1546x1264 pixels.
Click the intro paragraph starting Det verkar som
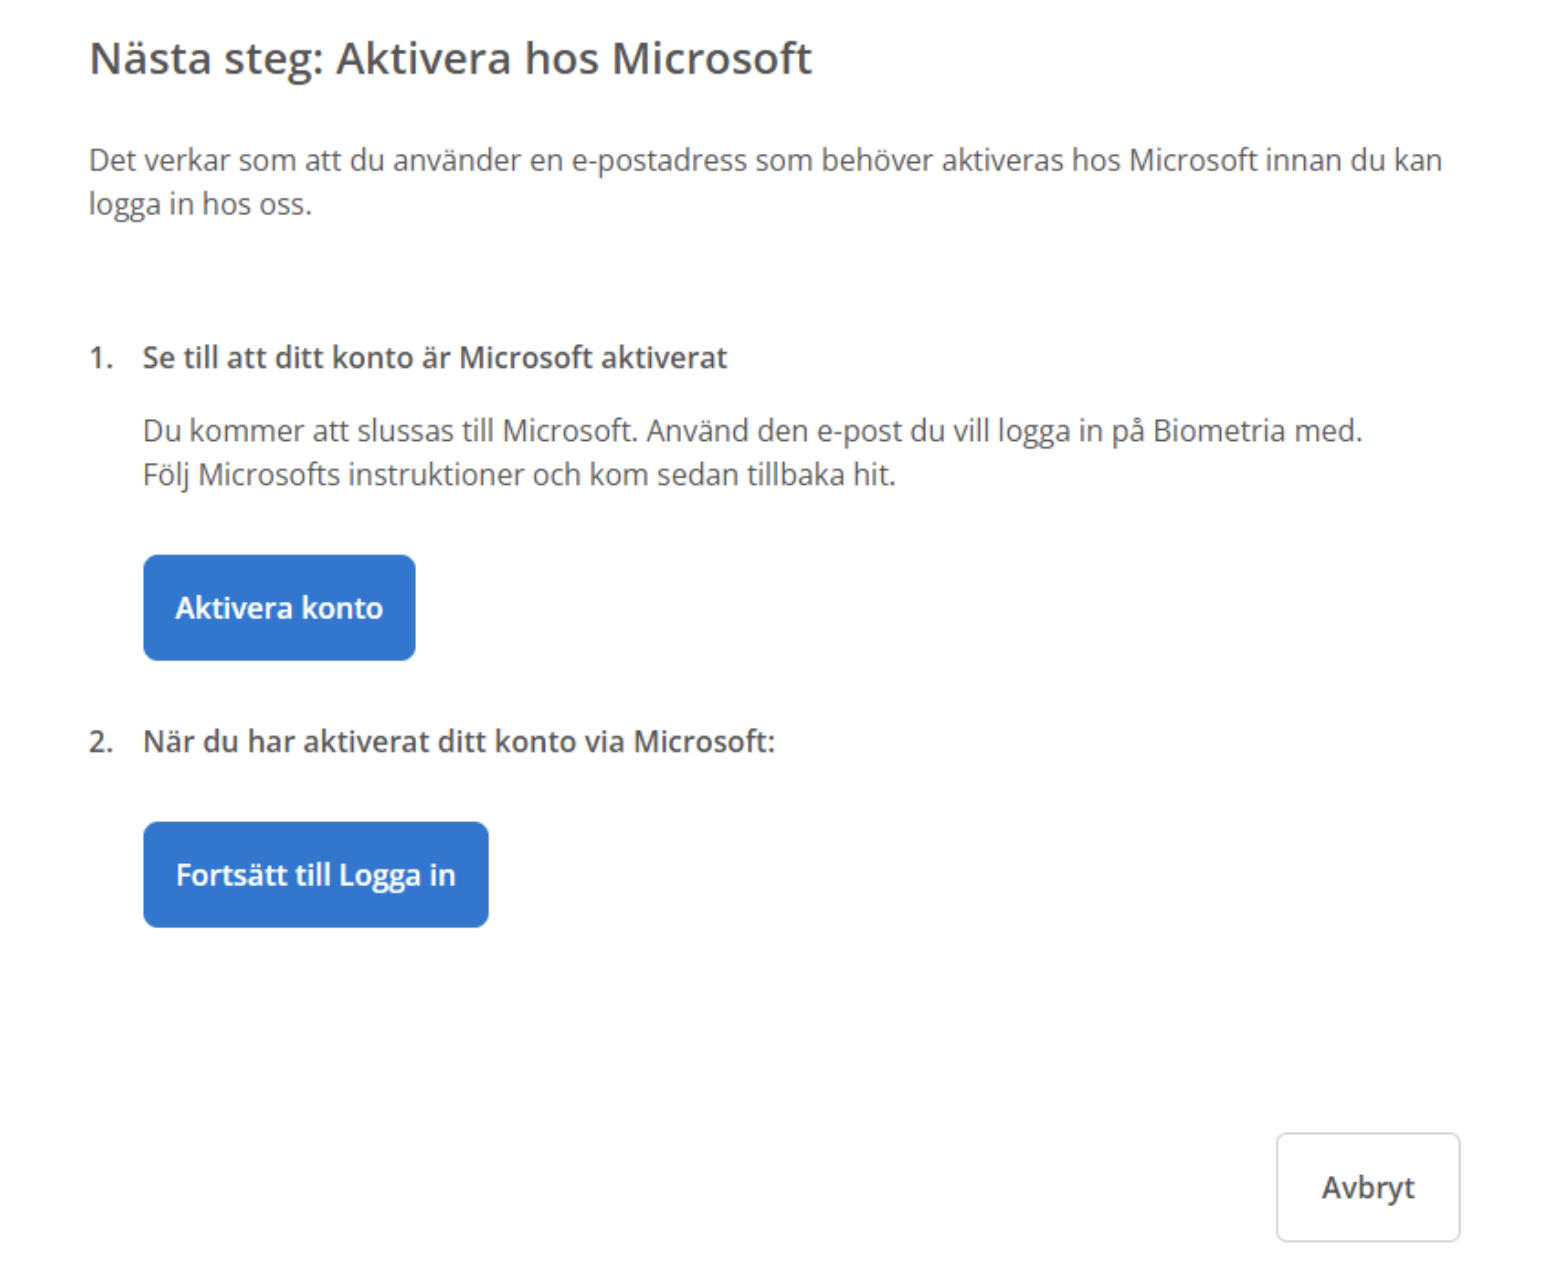pyautogui.click(x=765, y=182)
